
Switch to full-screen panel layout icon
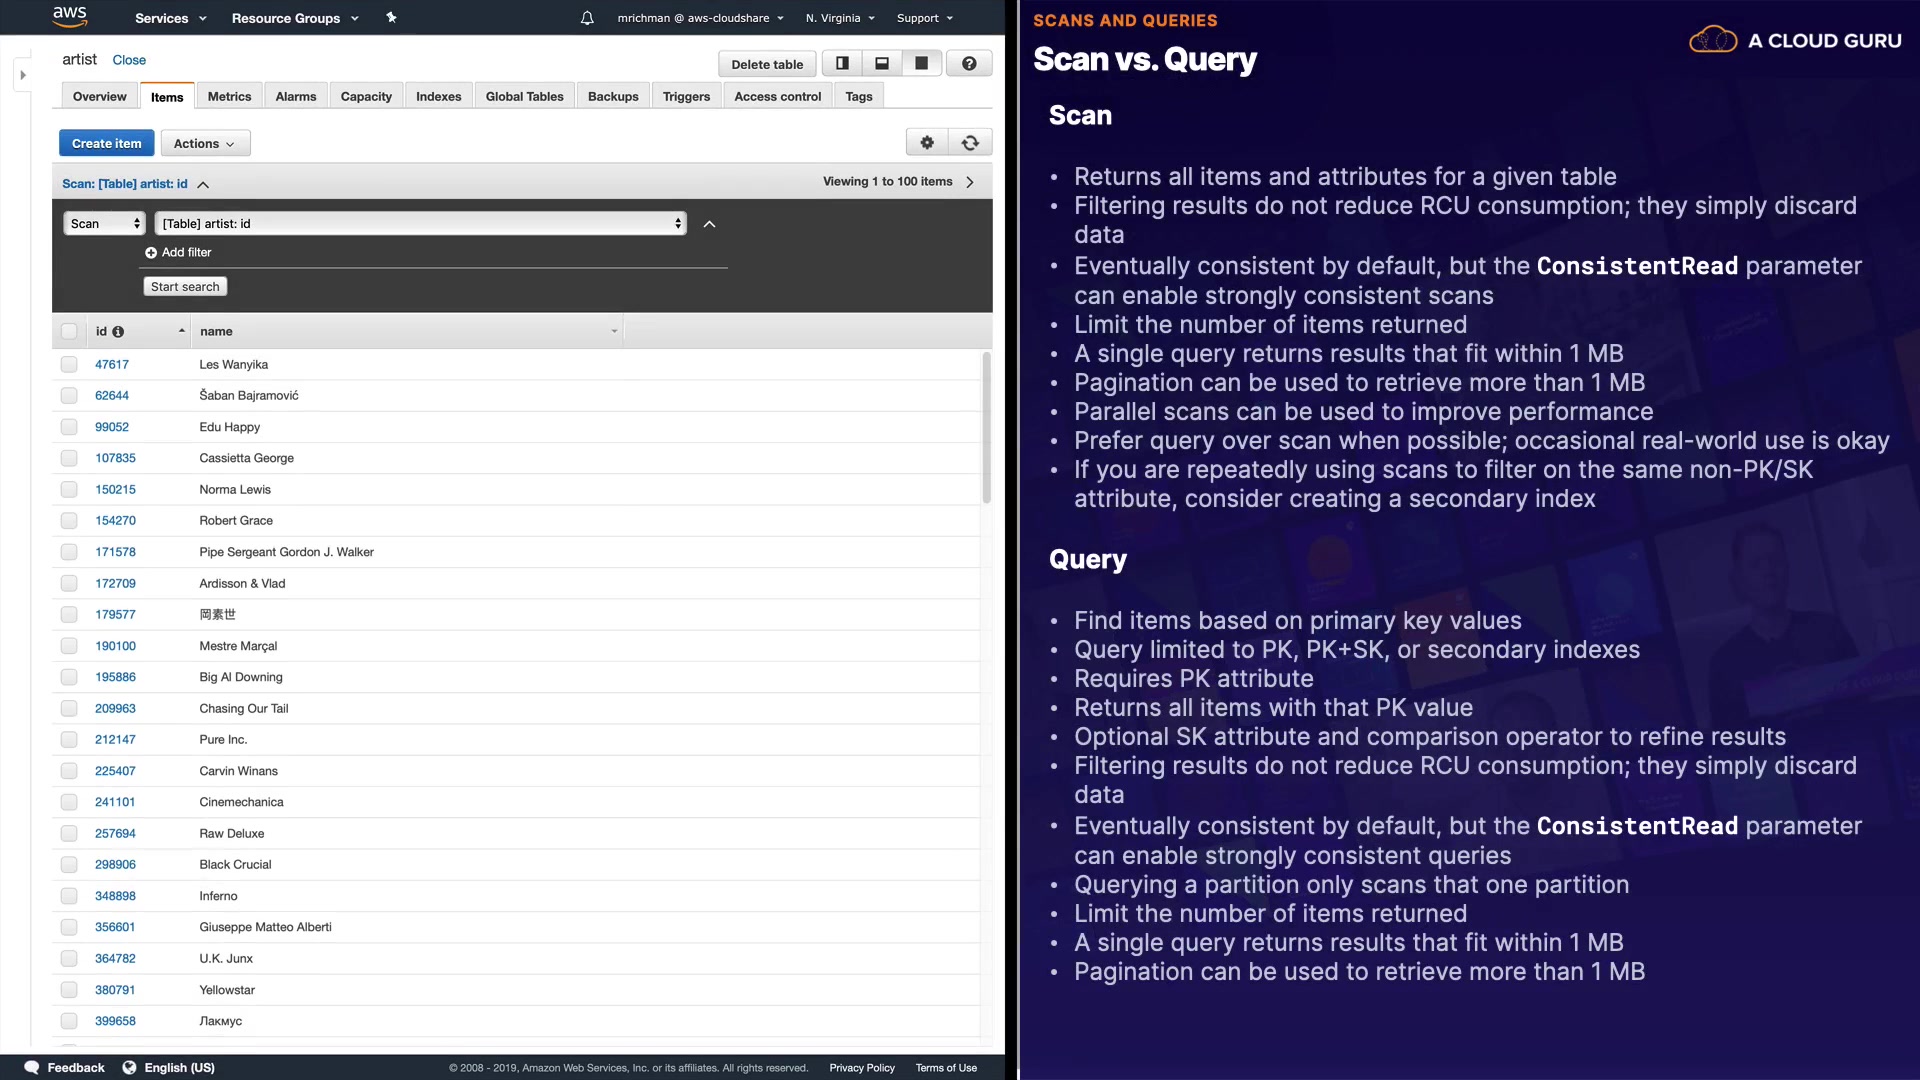point(921,64)
